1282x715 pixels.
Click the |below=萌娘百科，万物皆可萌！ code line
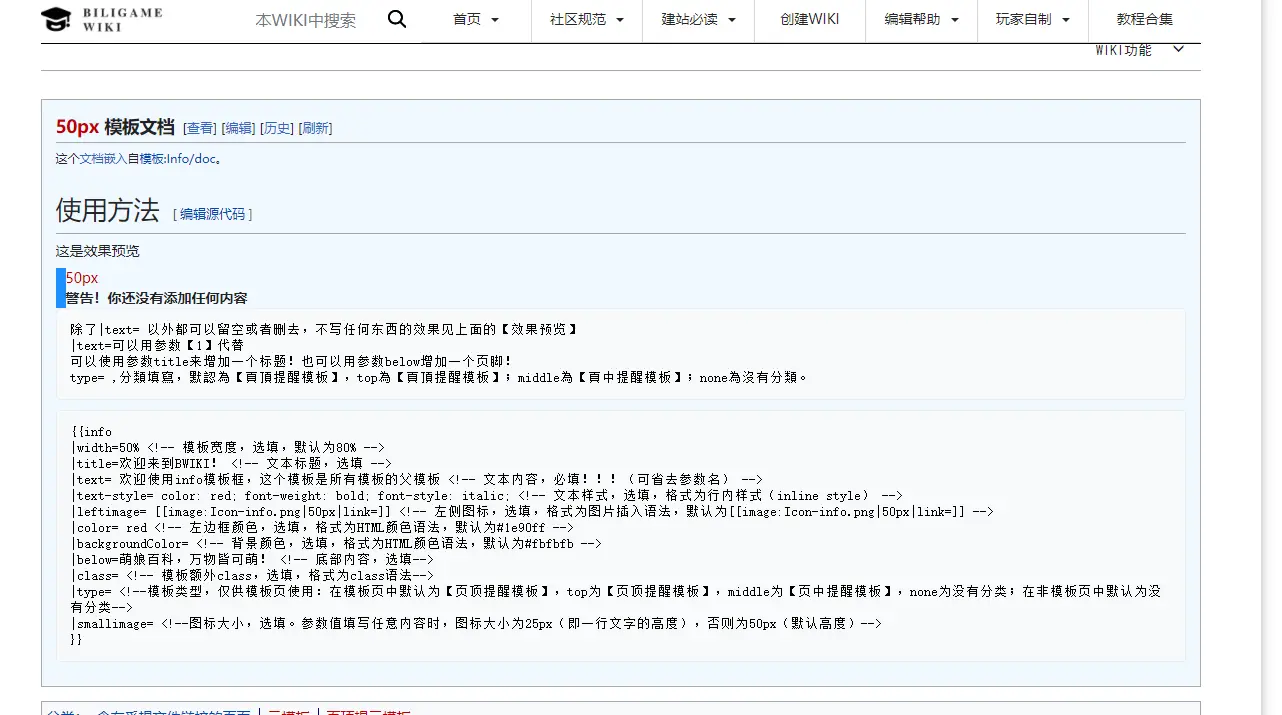point(252,560)
